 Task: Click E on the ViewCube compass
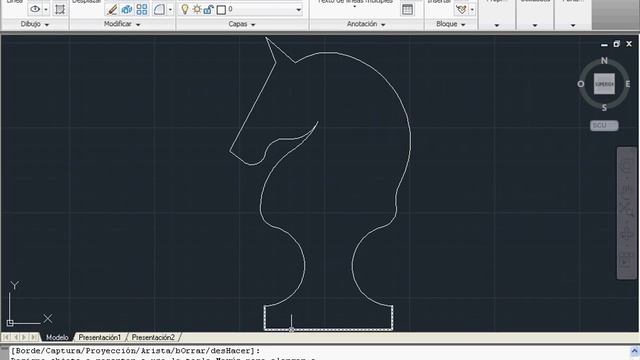click(x=628, y=84)
